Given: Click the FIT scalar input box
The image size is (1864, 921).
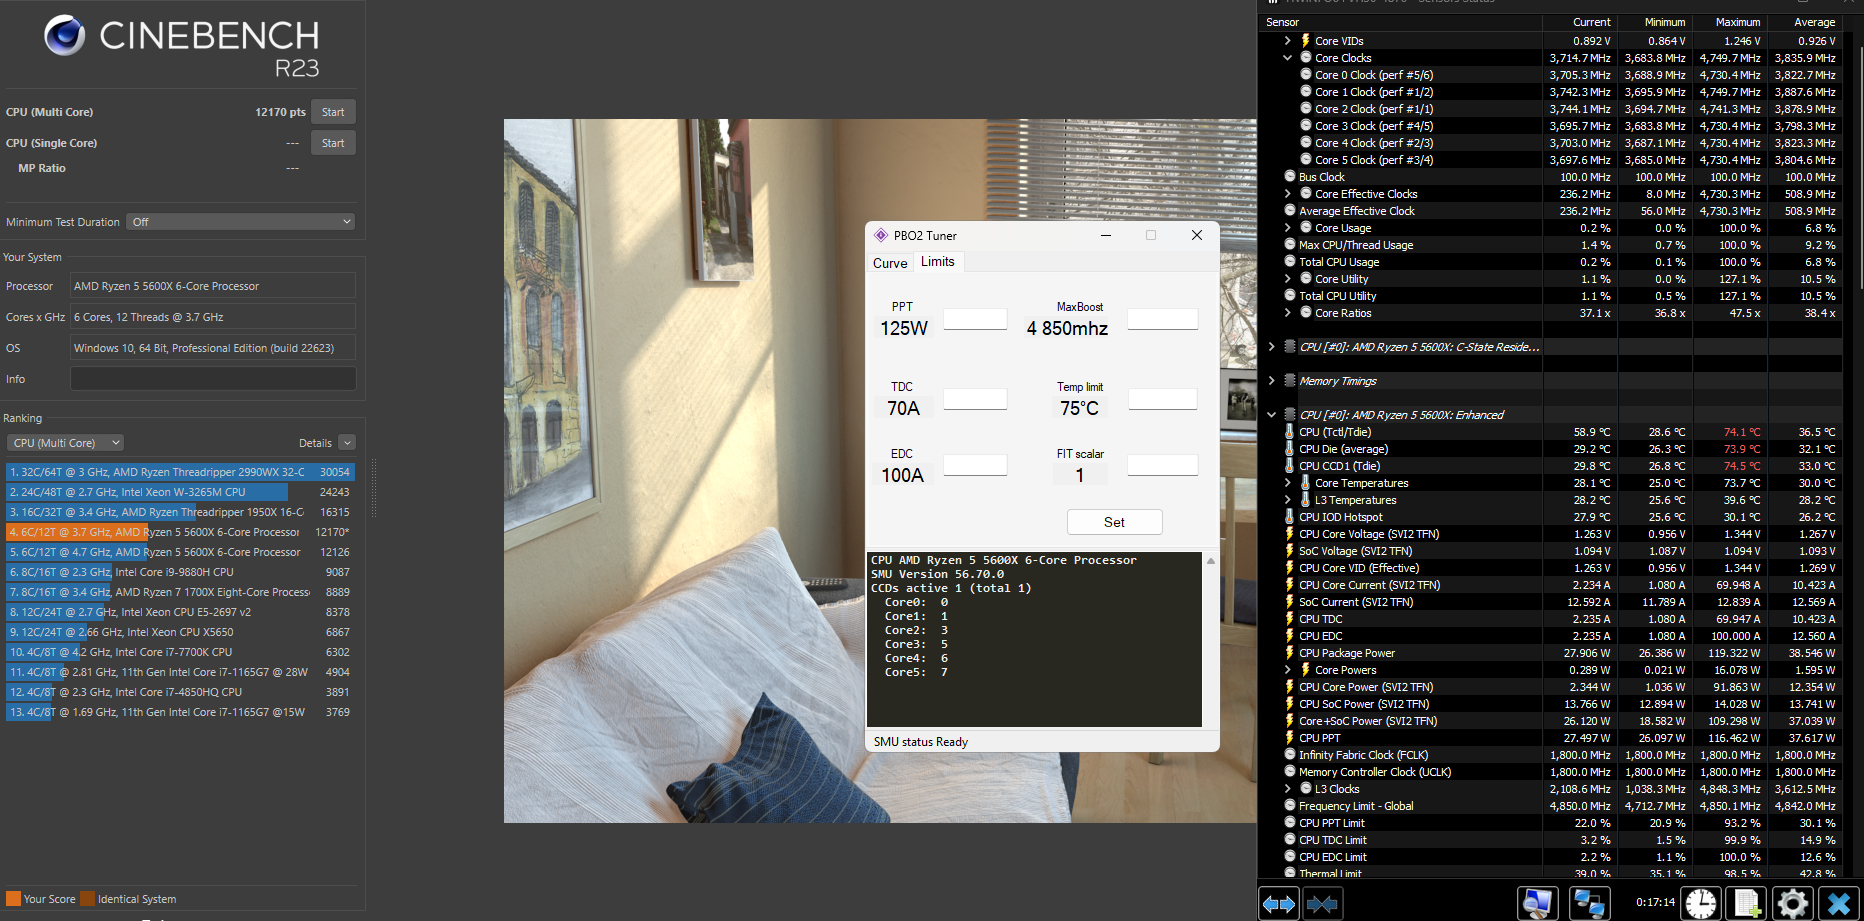Looking at the screenshot, I should 1162,465.
